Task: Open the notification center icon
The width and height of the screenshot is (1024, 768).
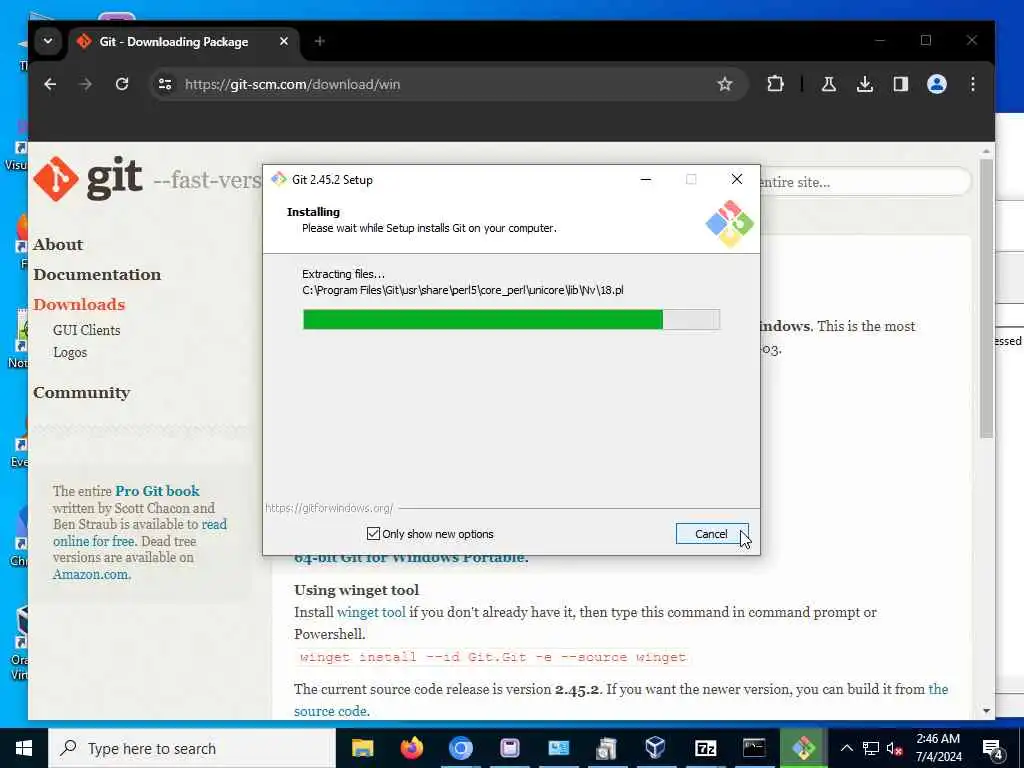Action: click(x=993, y=748)
